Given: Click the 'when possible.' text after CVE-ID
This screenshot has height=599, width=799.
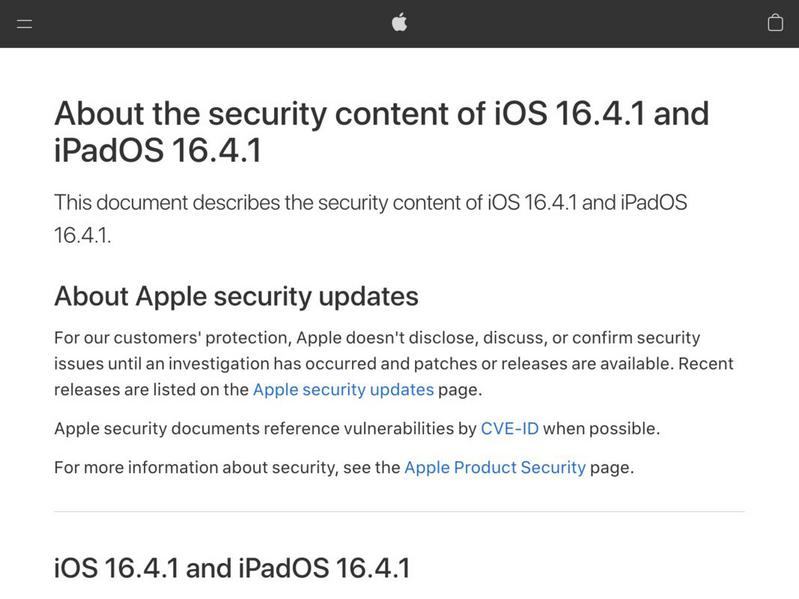Looking at the screenshot, I should (x=601, y=428).
